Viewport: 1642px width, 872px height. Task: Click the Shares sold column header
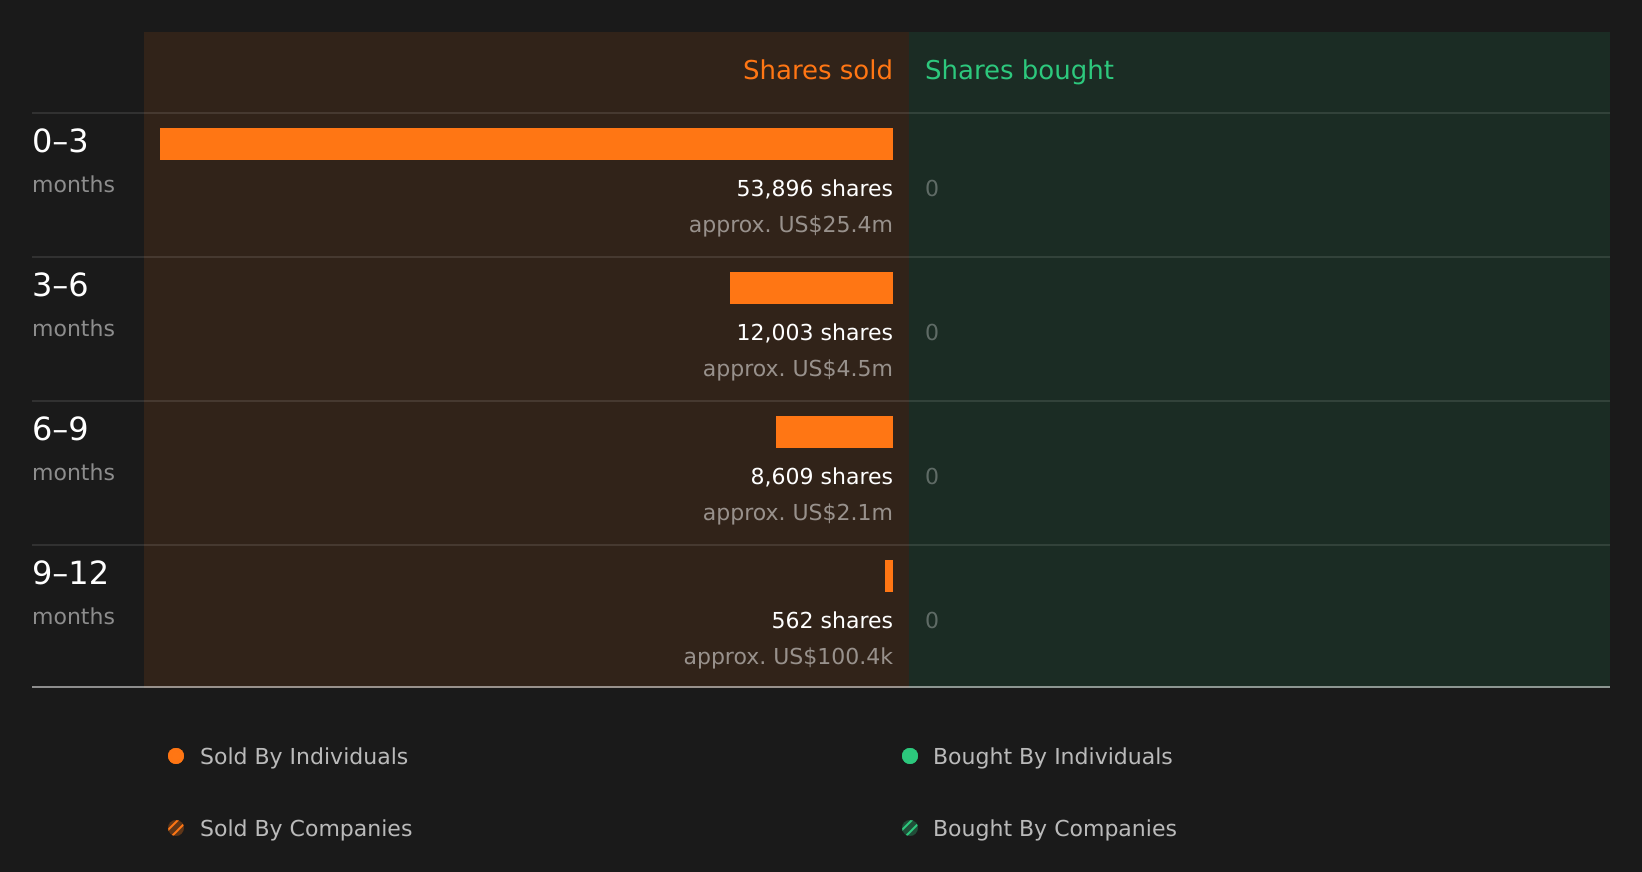click(817, 70)
